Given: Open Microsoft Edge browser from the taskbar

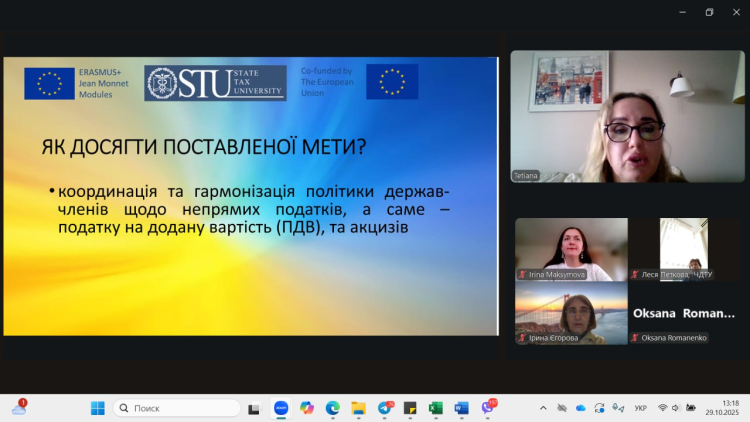Looking at the screenshot, I should [332, 408].
